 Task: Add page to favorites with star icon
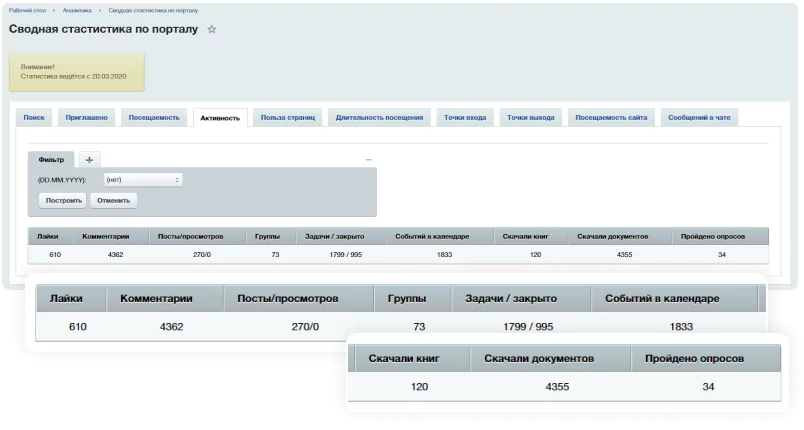[211, 30]
